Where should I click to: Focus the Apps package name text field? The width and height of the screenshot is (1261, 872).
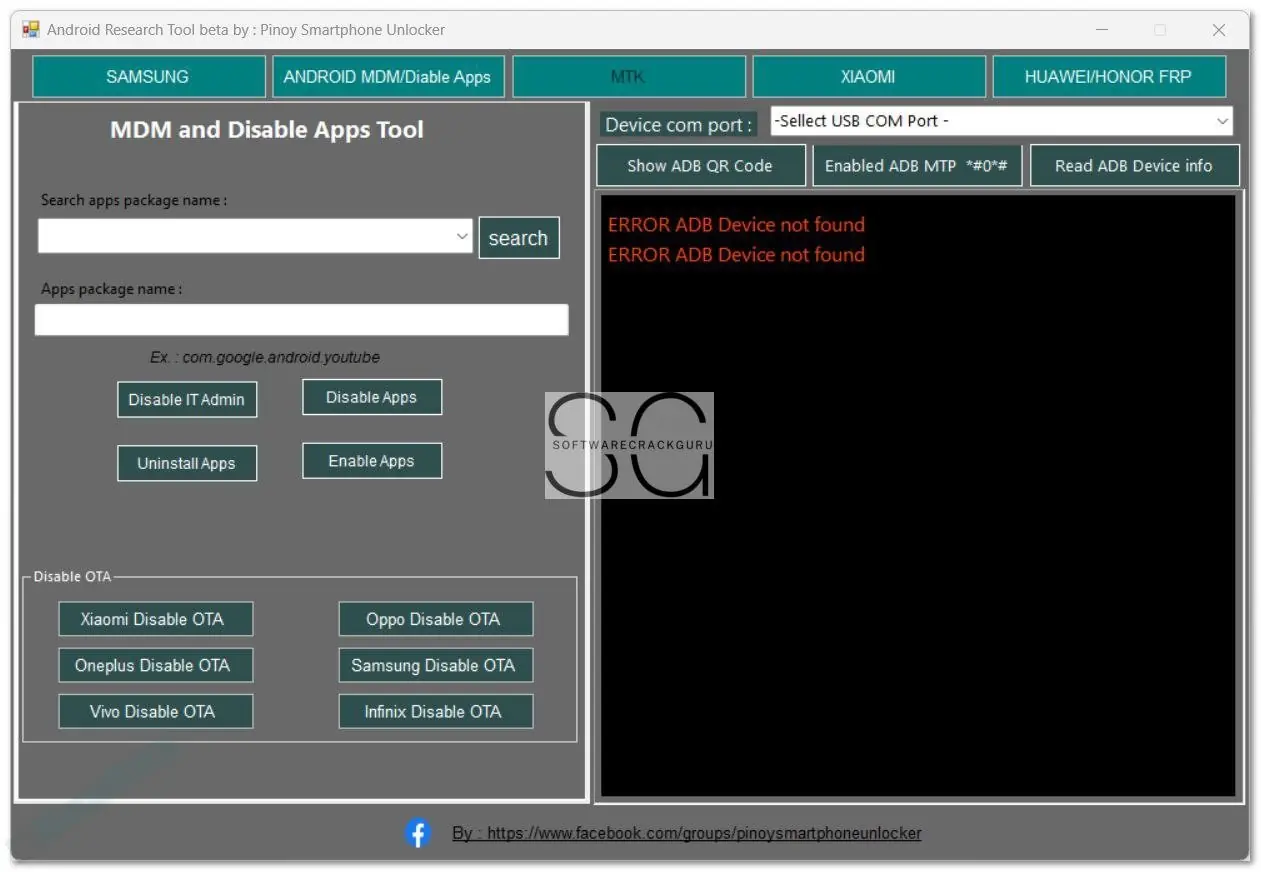coord(301,320)
